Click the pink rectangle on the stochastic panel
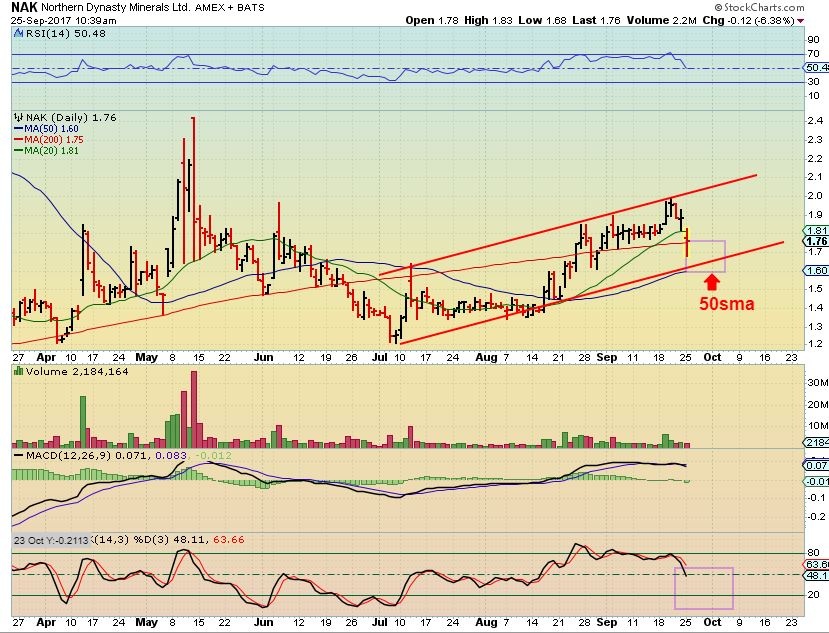This screenshot has height=633, width=829. (704, 588)
